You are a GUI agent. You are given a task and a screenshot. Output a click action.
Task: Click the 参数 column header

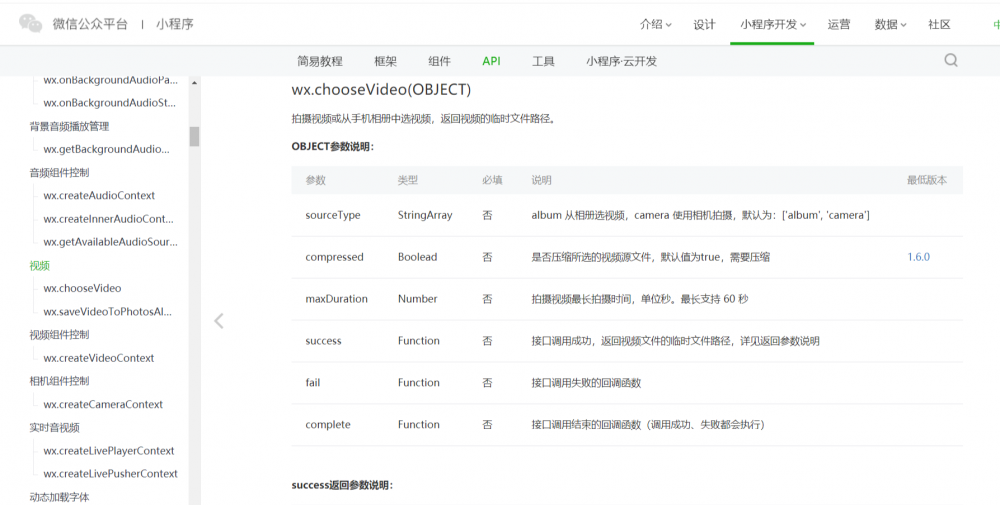point(316,180)
